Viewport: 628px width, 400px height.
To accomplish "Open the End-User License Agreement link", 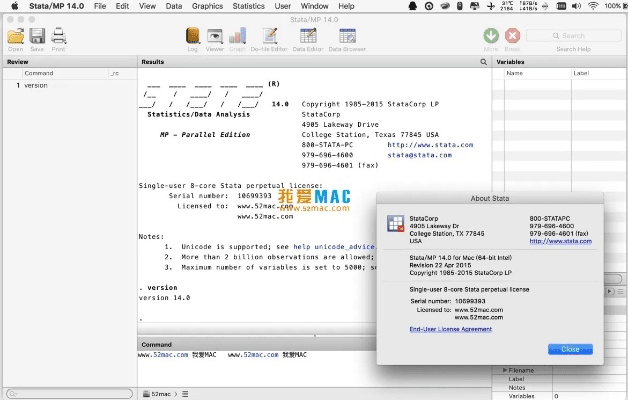I will (x=451, y=329).
